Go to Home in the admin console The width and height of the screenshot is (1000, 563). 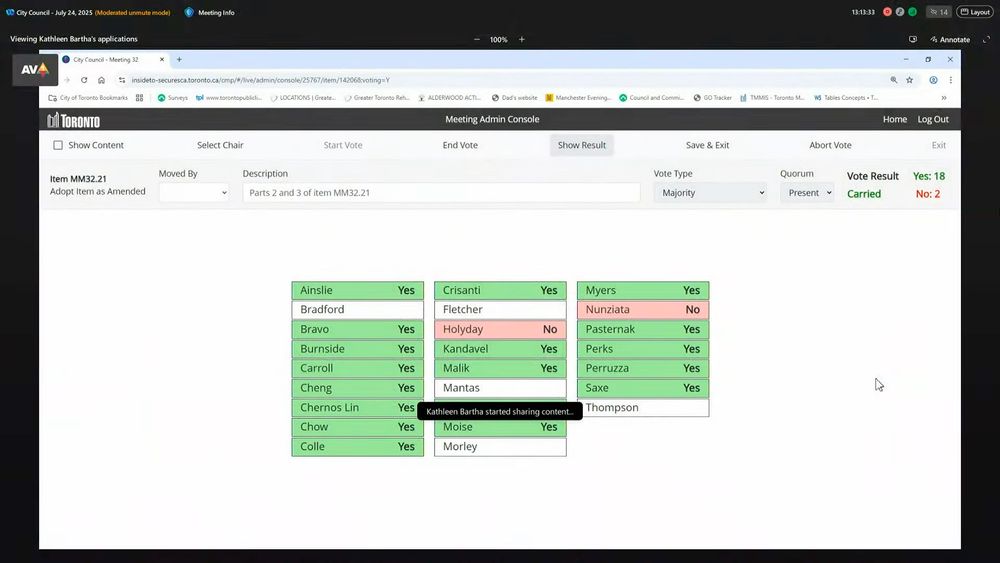coord(895,119)
